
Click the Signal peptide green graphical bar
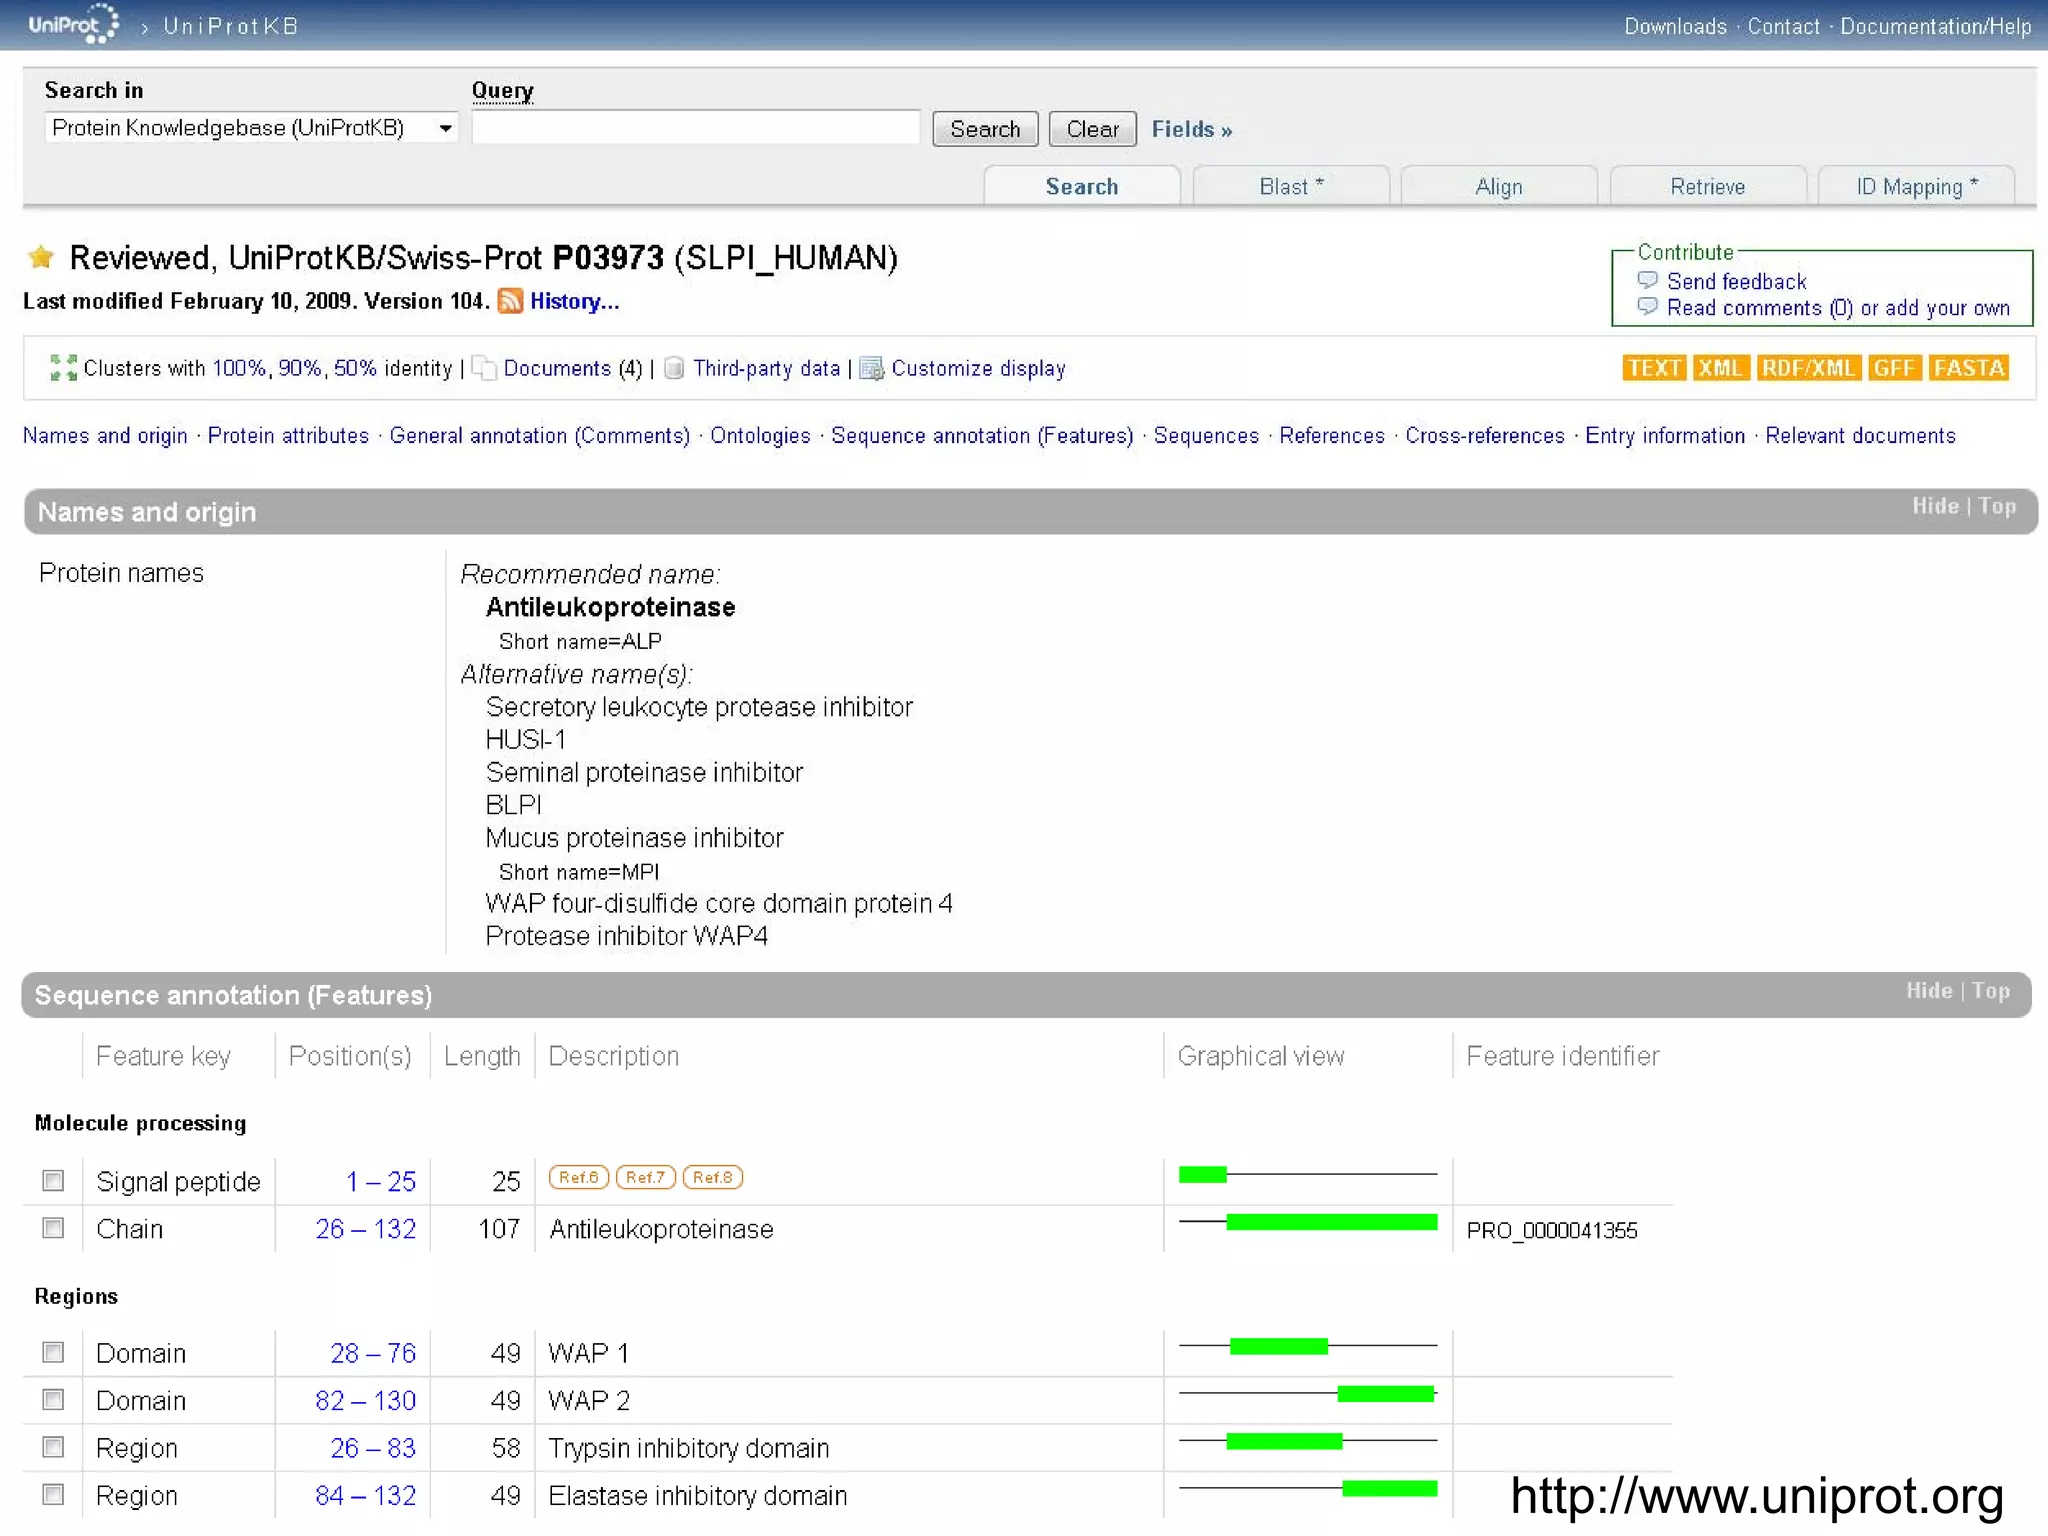1203,1174
